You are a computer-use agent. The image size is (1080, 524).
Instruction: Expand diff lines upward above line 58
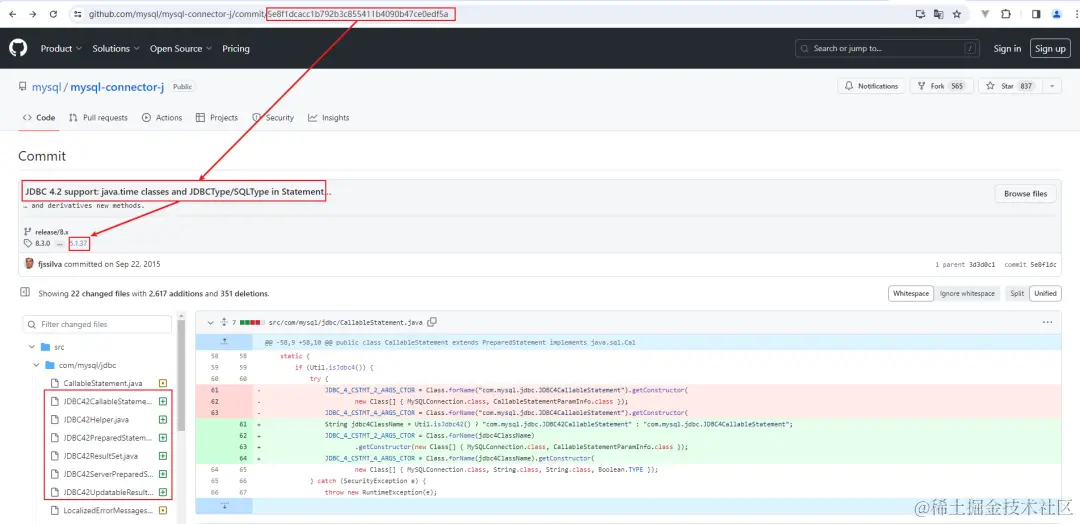pyautogui.click(x=224, y=342)
